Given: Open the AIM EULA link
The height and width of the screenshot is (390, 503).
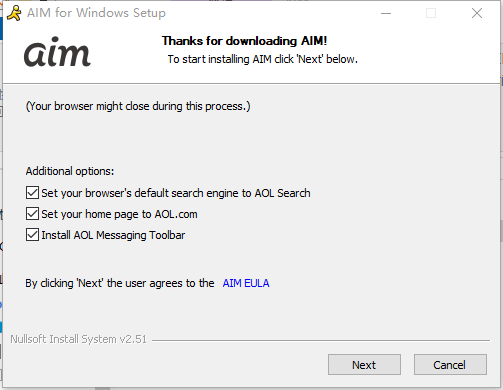Looking at the screenshot, I should (x=246, y=283).
